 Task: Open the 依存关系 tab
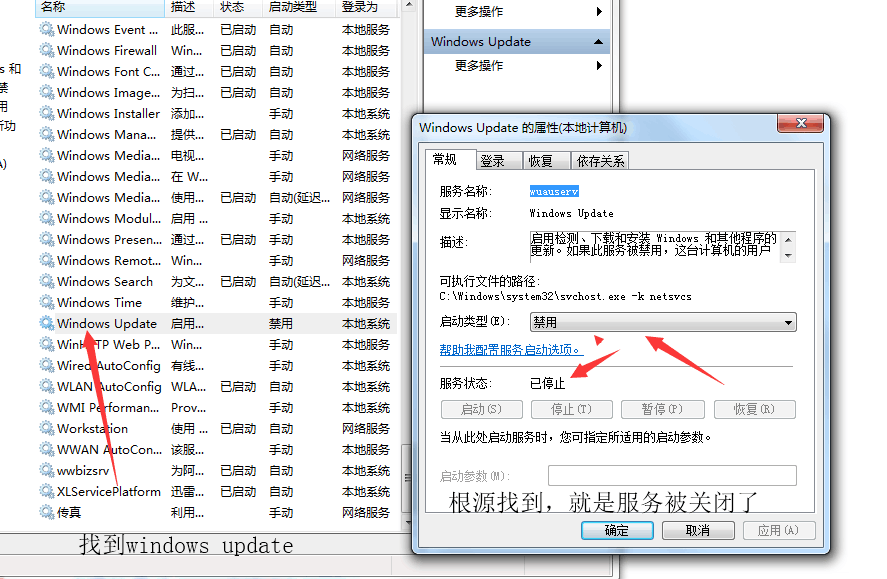tap(600, 161)
